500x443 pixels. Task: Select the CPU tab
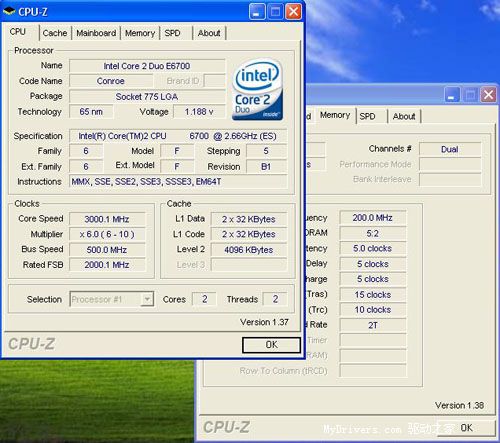[x=18, y=32]
